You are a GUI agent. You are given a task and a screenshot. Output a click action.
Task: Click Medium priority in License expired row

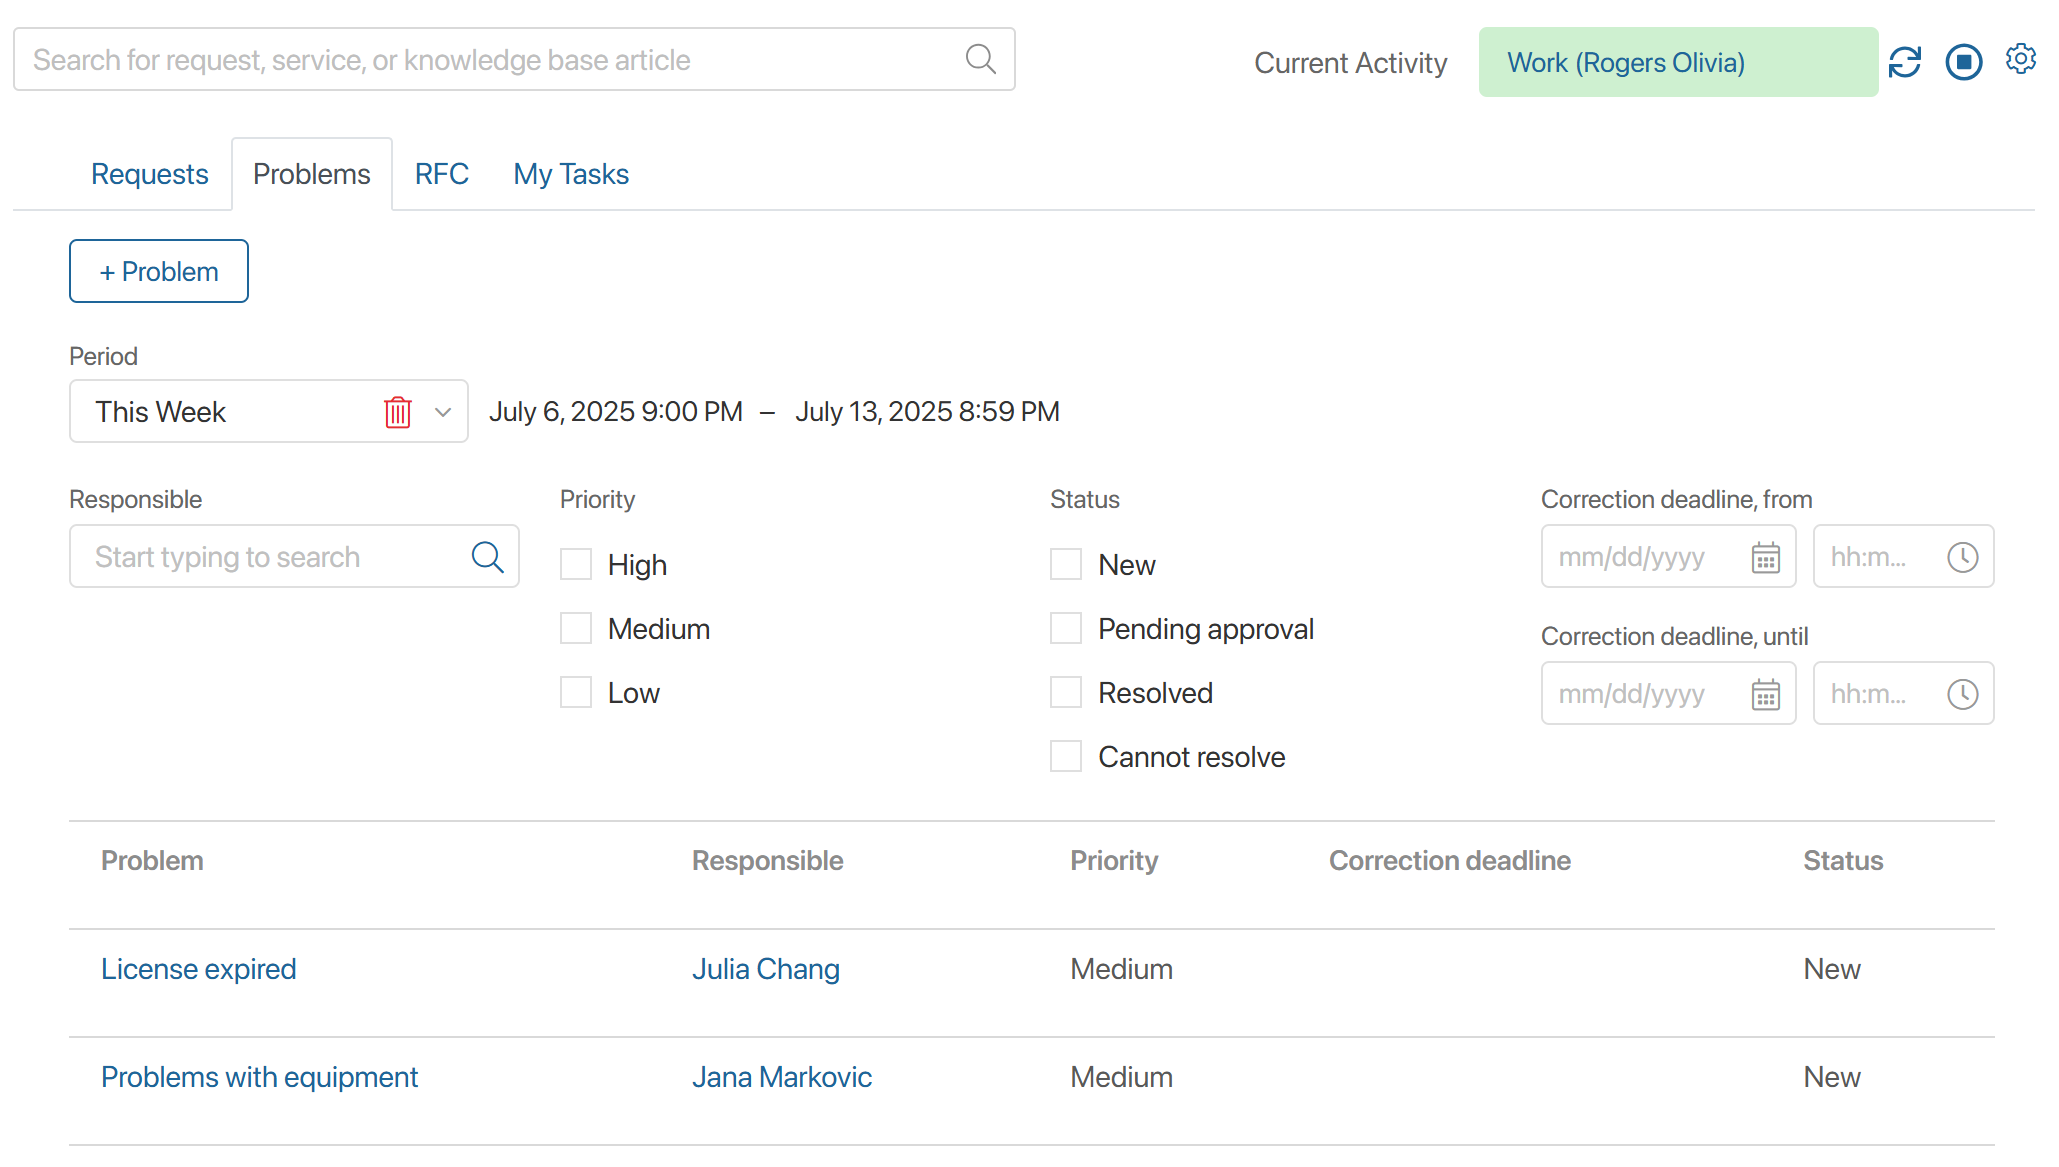(x=1121, y=969)
